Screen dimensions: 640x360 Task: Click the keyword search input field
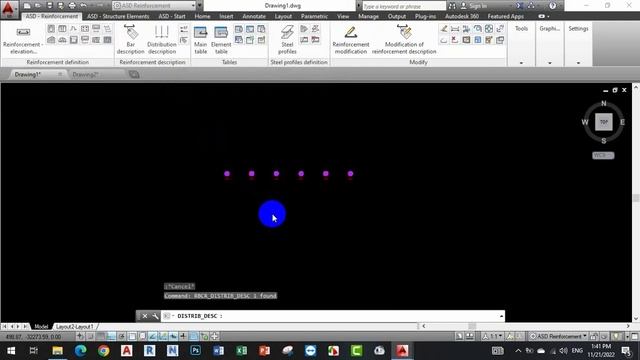(x=404, y=6)
